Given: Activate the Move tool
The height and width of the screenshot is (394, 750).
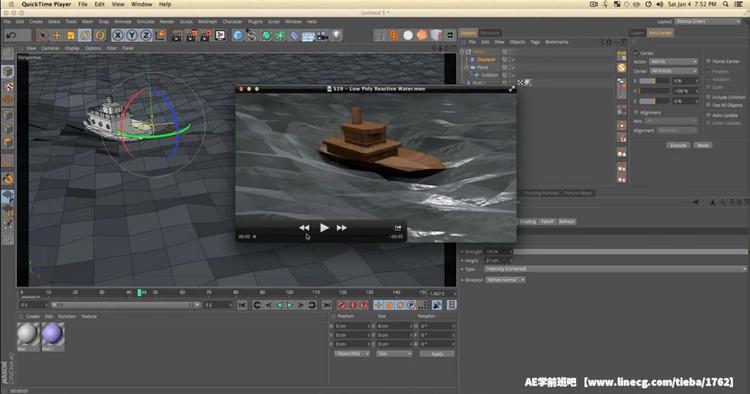Looking at the screenshot, I should coord(56,35).
